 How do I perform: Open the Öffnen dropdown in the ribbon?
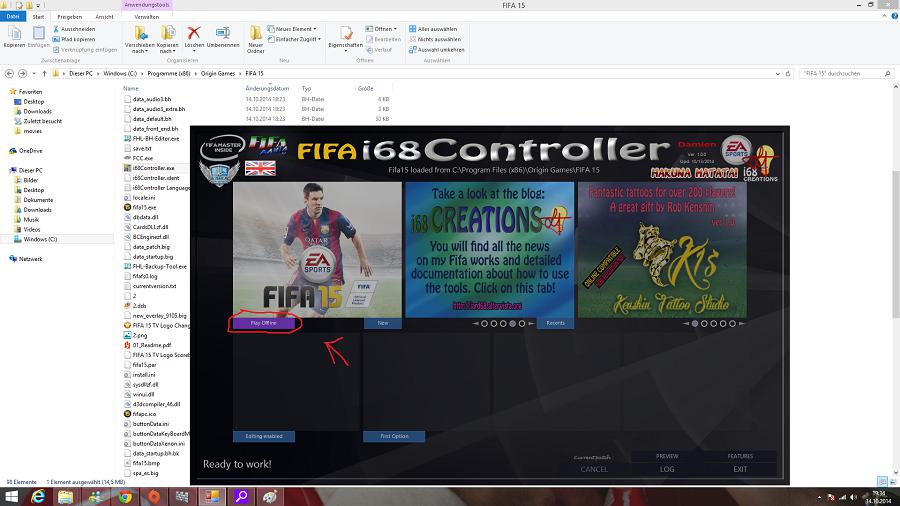pos(381,29)
